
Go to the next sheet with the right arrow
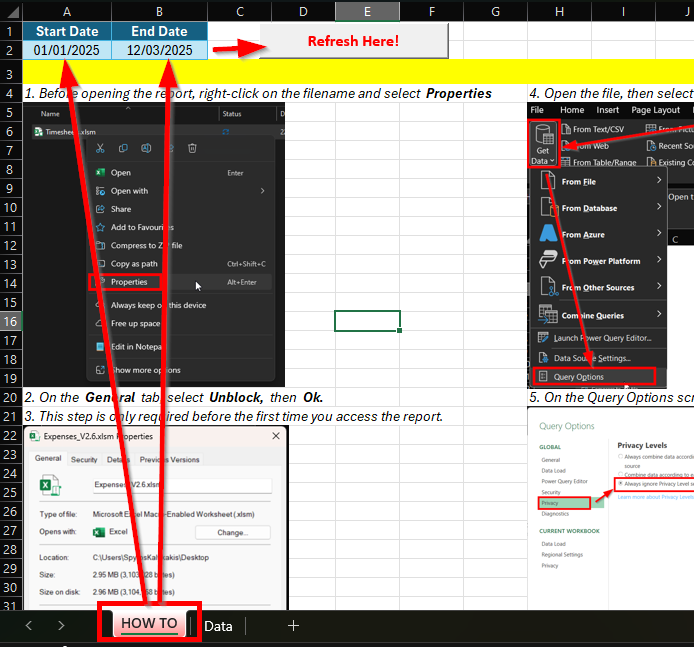click(61, 625)
